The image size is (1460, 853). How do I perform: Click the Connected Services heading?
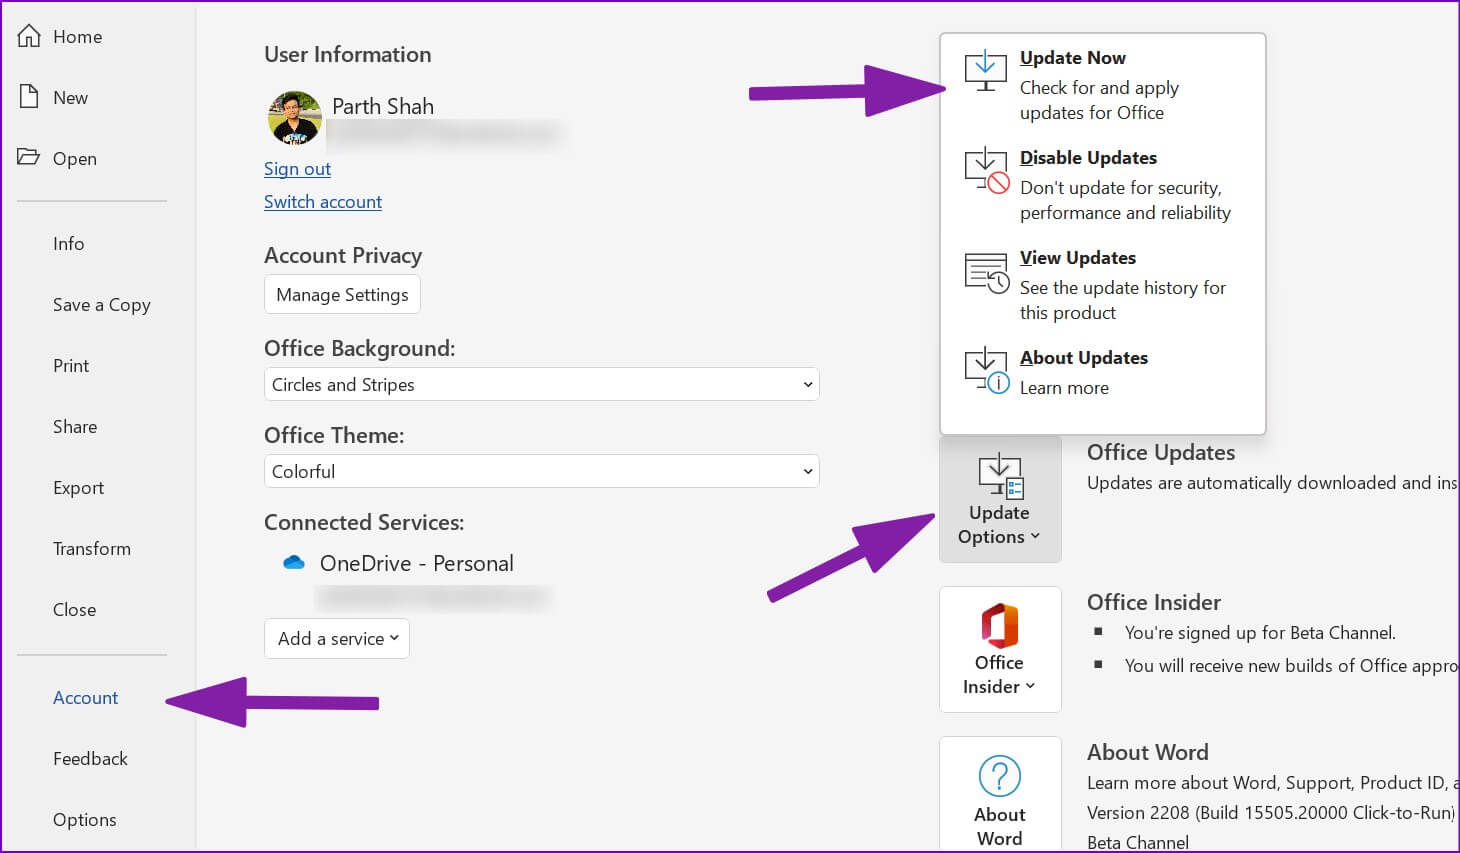(x=364, y=522)
